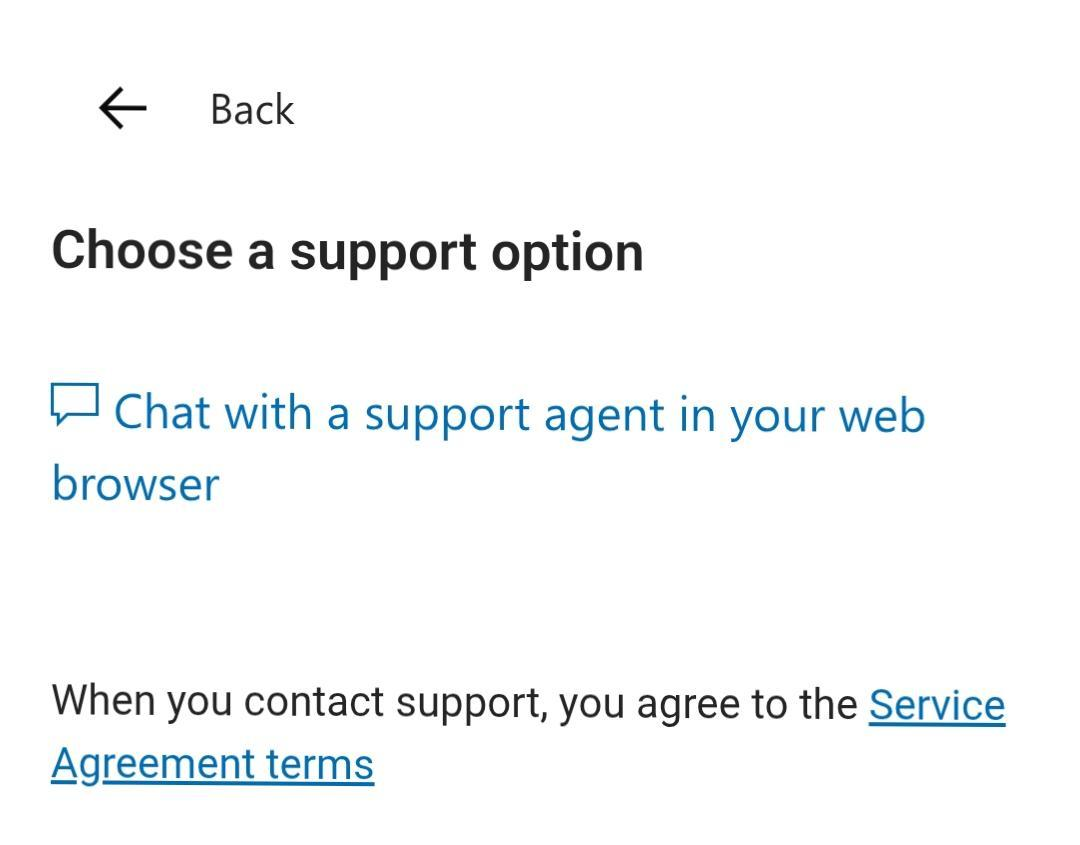Select the blue chat bubble icon

click(75, 404)
